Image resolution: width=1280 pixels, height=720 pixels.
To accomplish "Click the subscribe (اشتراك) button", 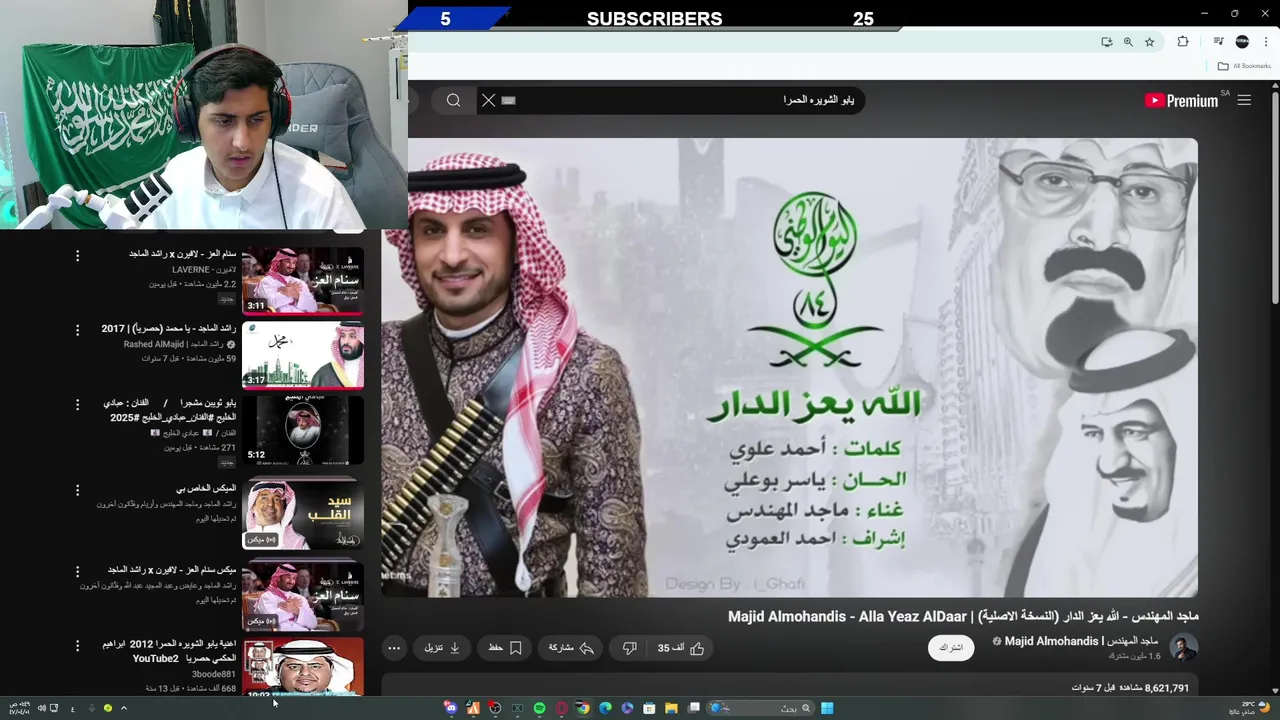I will click(951, 648).
